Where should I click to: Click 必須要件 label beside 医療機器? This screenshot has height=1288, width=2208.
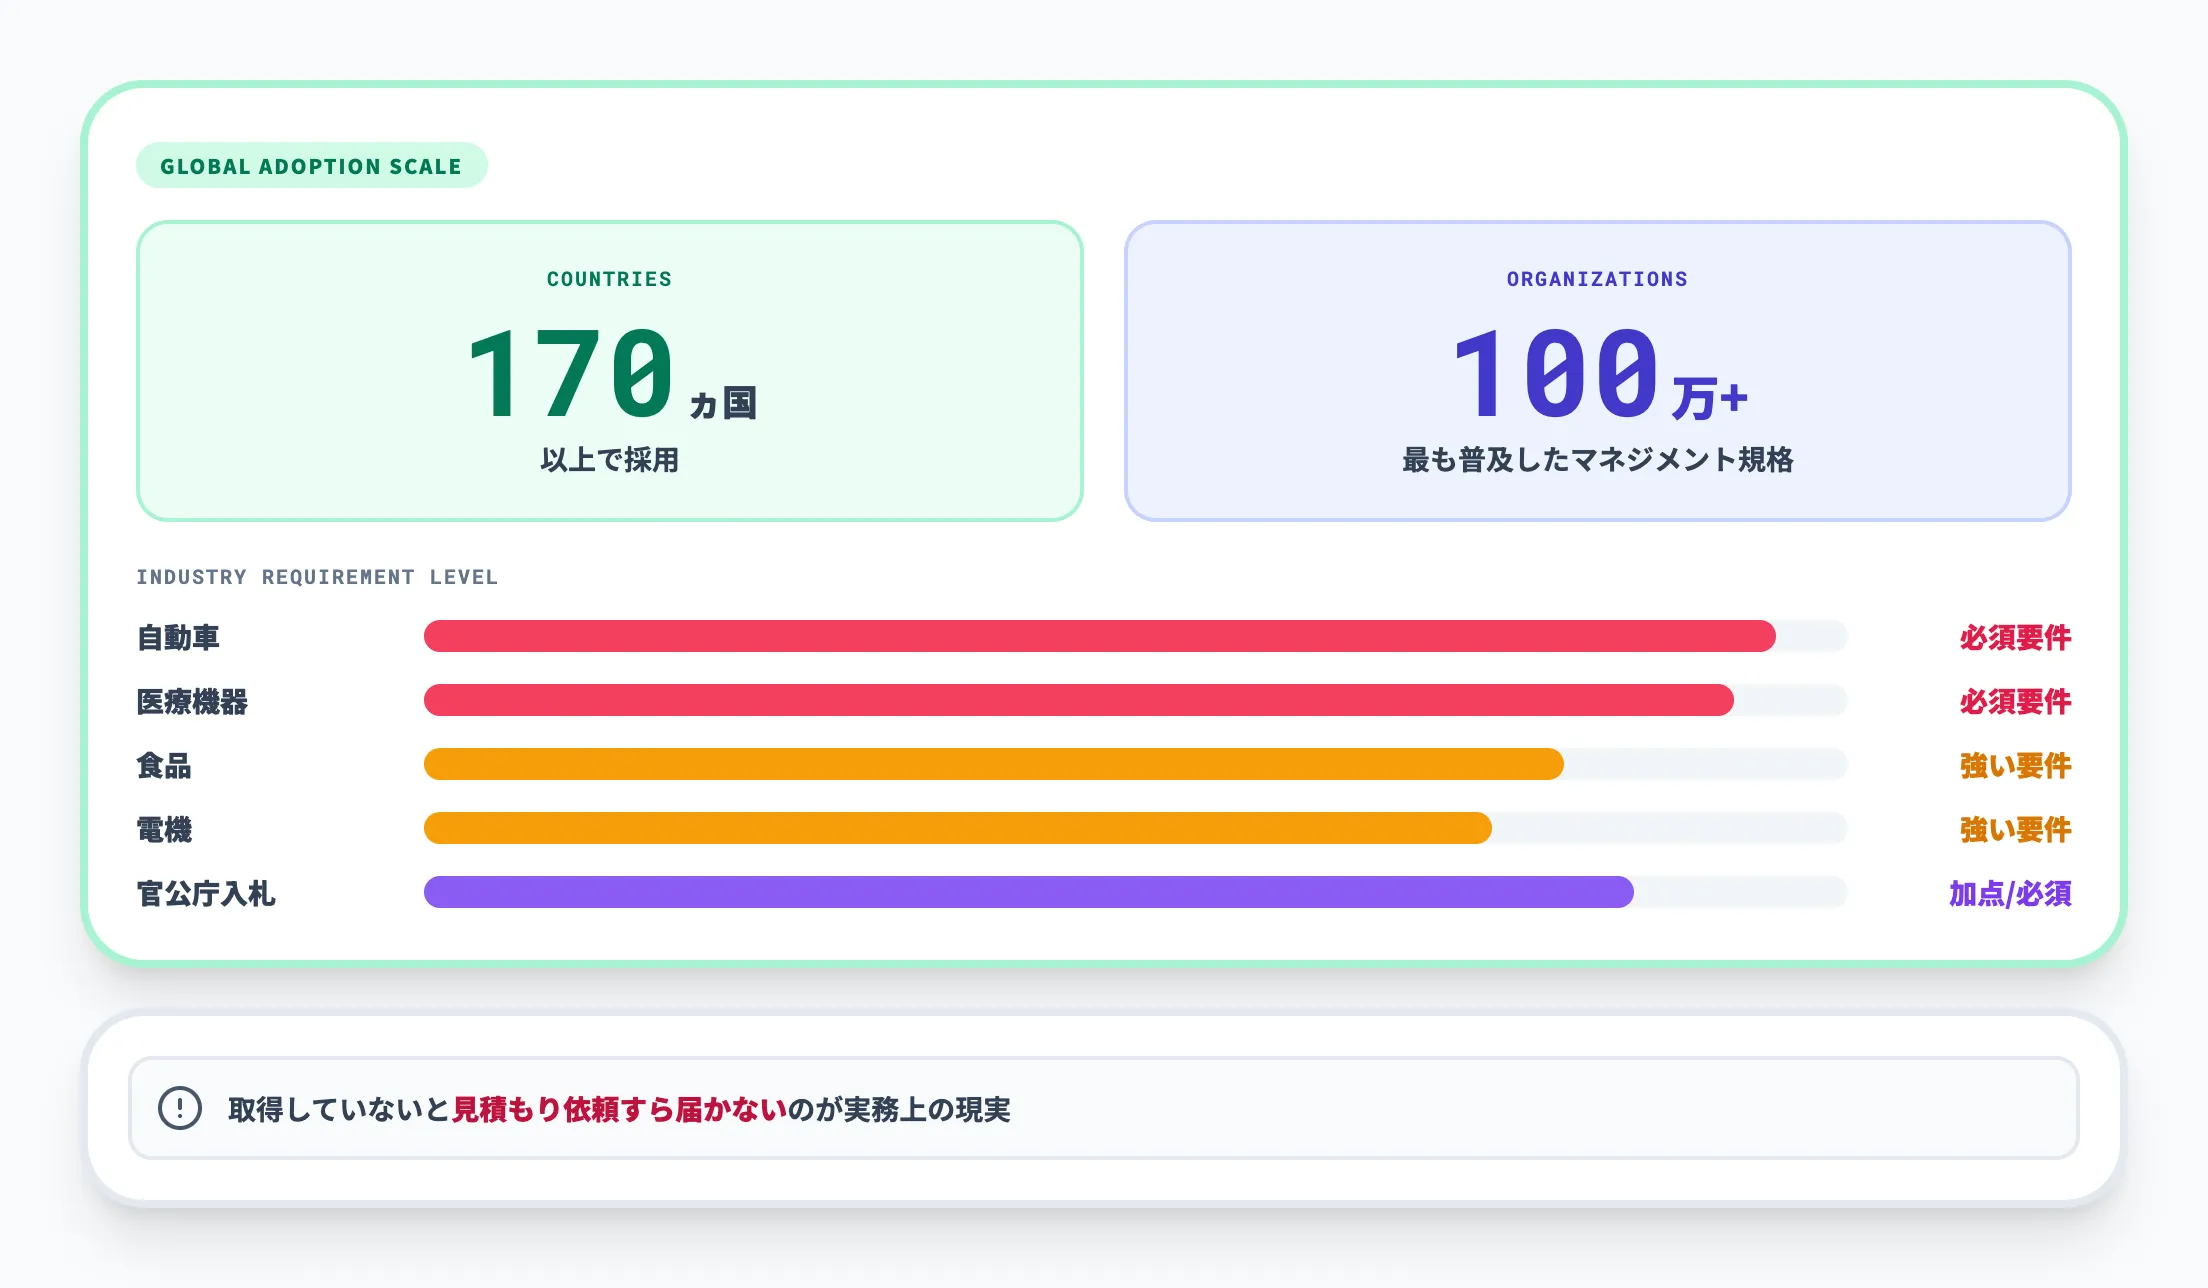point(2014,701)
